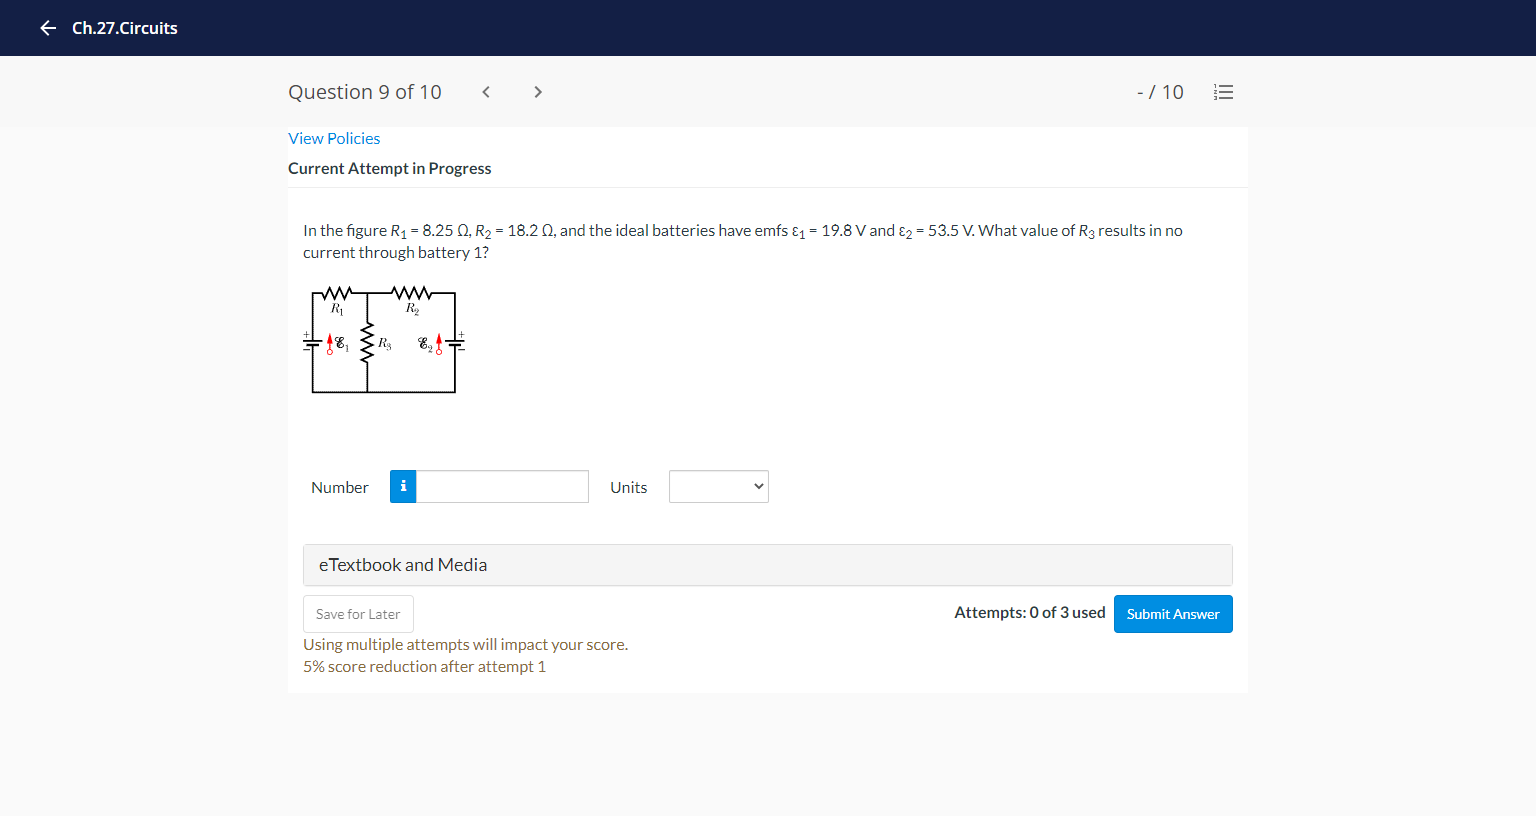1536x816 pixels.
Task: Open the View Policies link
Action: pyautogui.click(x=334, y=138)
